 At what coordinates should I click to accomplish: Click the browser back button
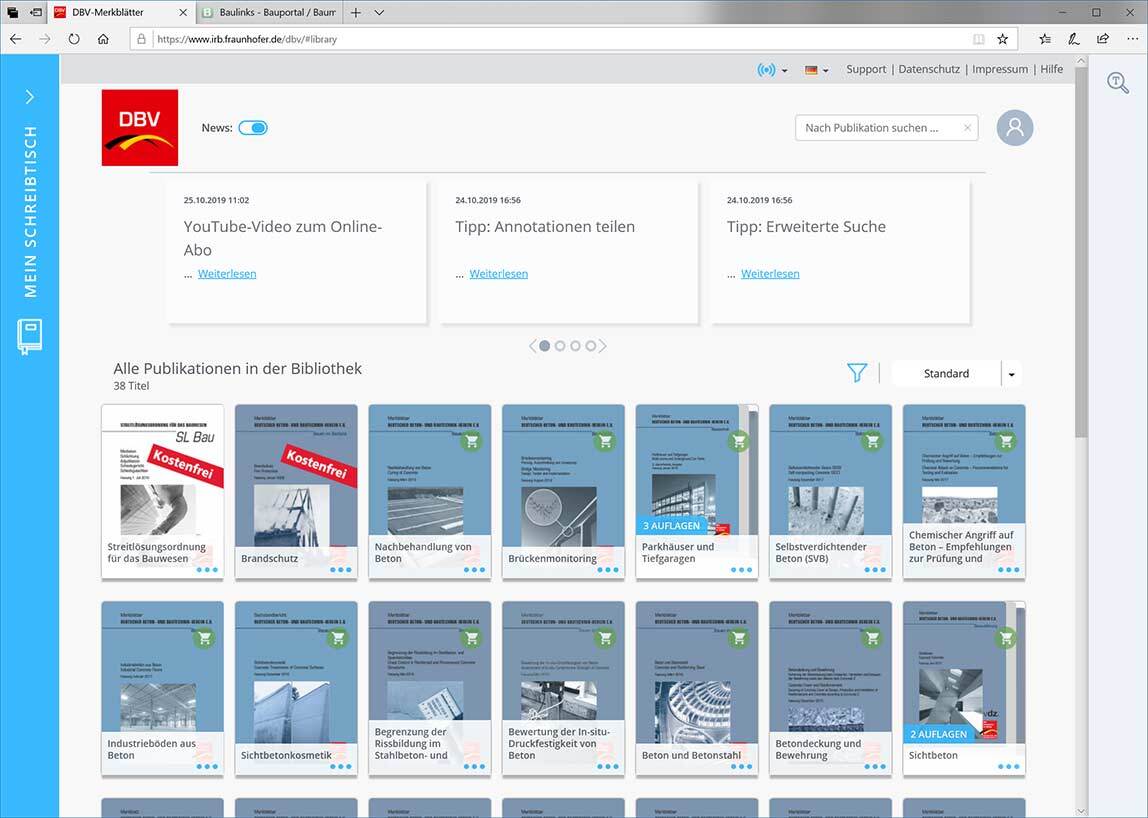point(16,39)
